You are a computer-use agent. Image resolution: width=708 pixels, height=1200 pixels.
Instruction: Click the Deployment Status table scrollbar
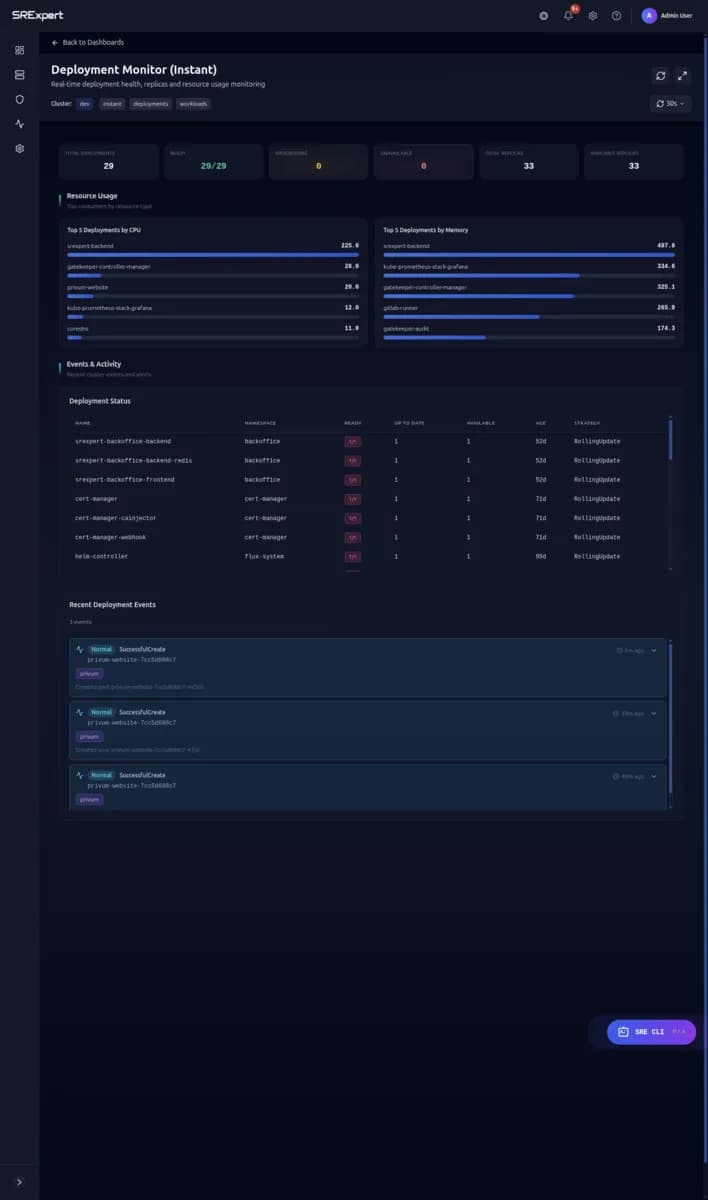[x=671, y=440]
